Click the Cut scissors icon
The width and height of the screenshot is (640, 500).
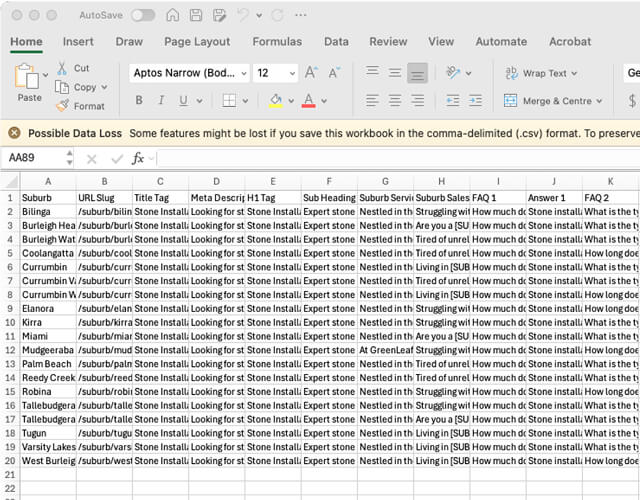(x=62, y=68)
